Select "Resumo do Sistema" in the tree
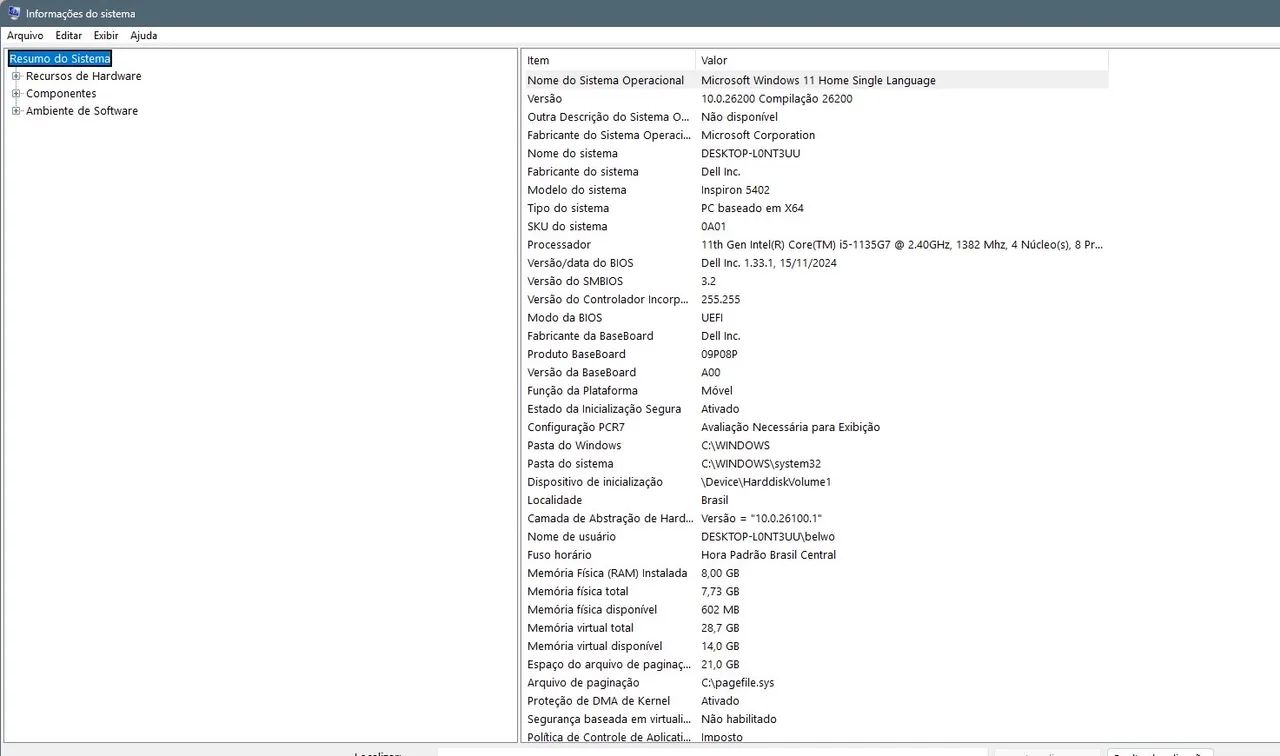This screenshot has height=756, width=1280. coord(59,58)
